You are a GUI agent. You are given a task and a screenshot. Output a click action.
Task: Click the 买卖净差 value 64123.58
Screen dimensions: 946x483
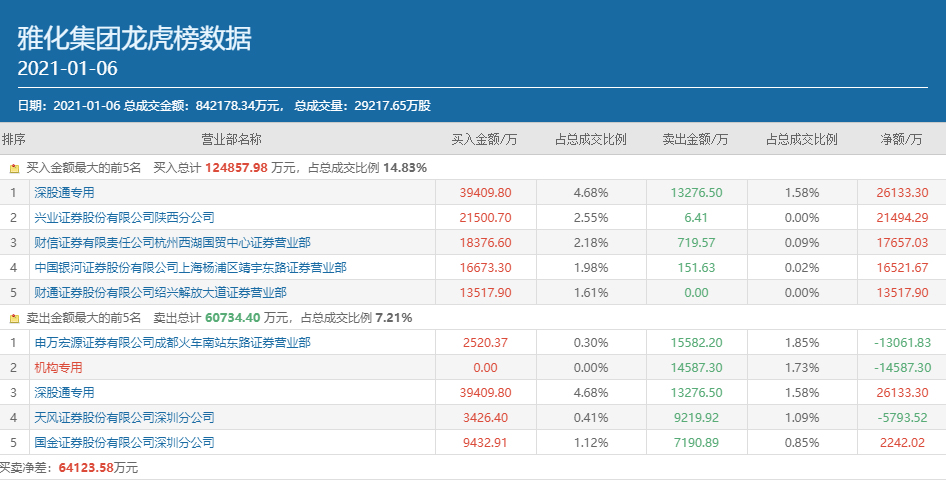(x=87, y=467)
